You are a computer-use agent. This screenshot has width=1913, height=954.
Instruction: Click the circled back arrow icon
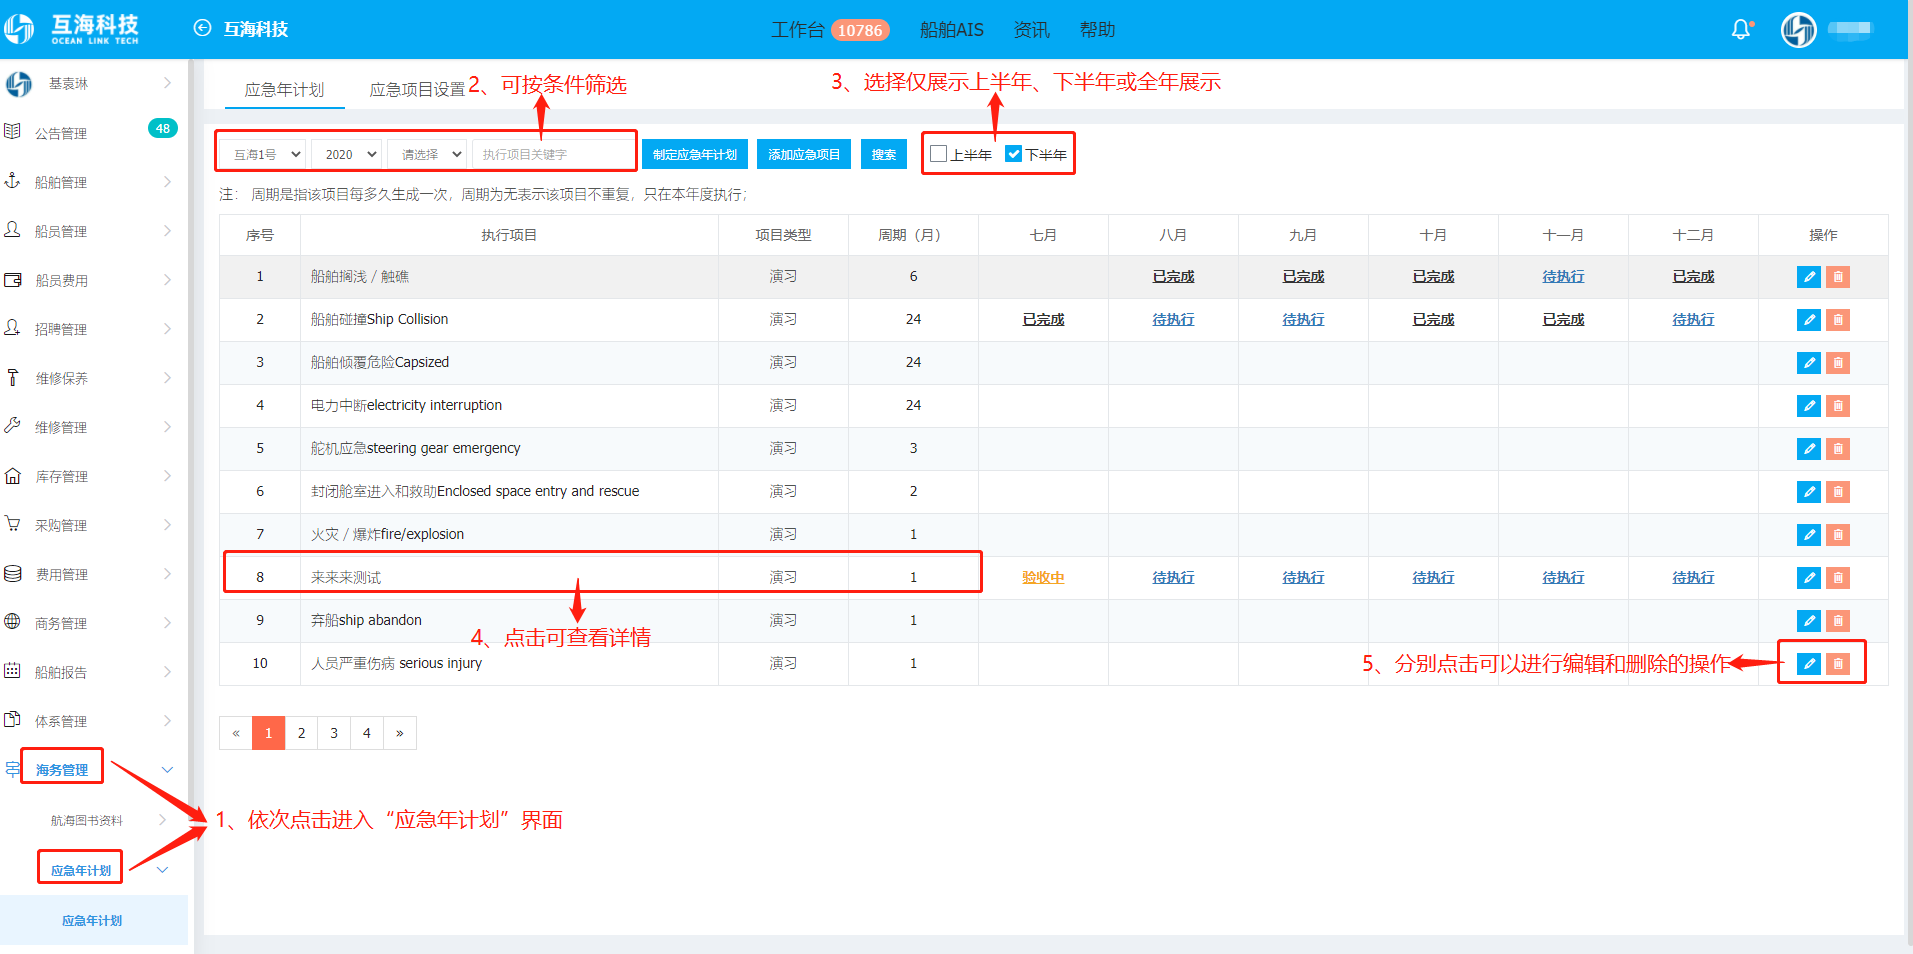click(x=202, y=28)
